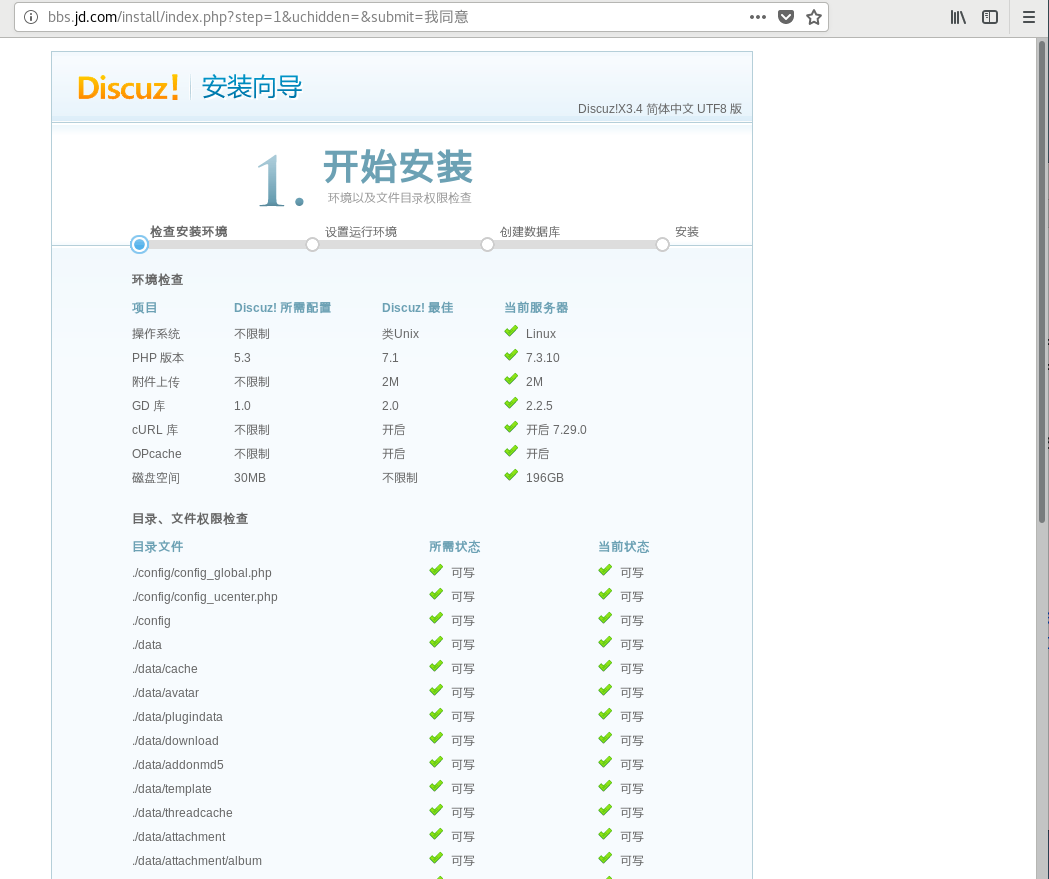The image size is (1049, 879).
Task: Click the 安装向导 title text
Action: [252, 87]
